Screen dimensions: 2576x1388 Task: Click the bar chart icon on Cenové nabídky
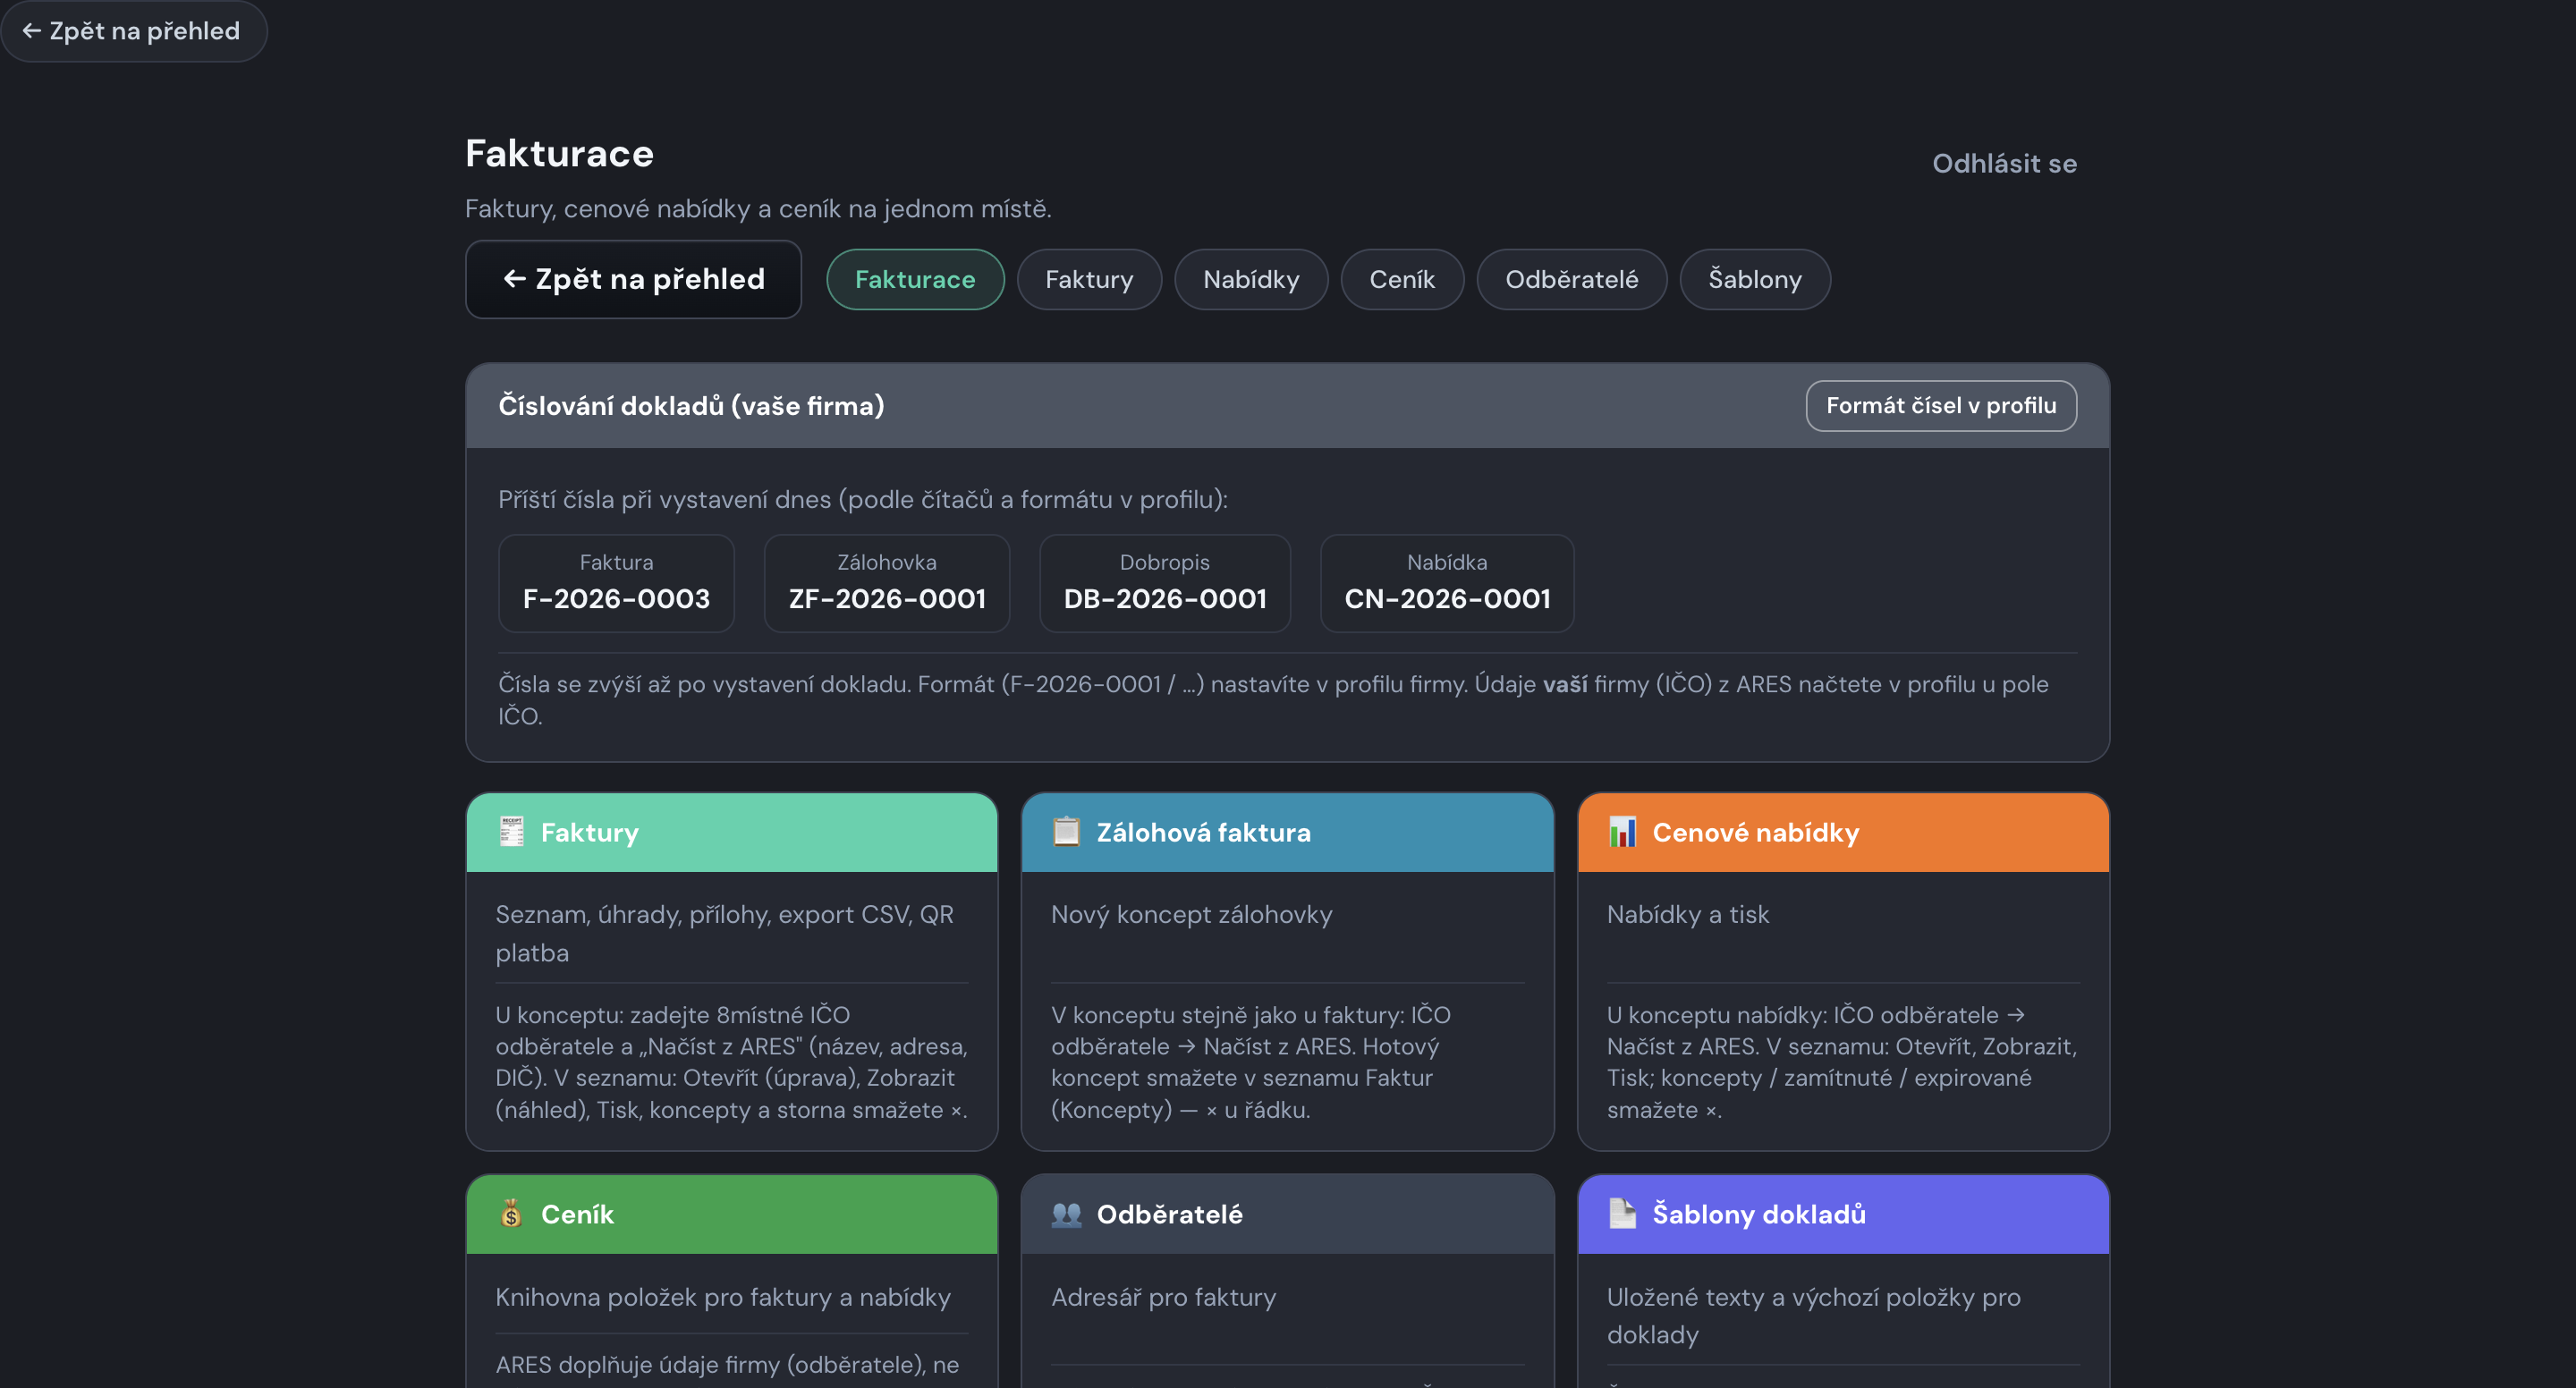coord(1622,832)
